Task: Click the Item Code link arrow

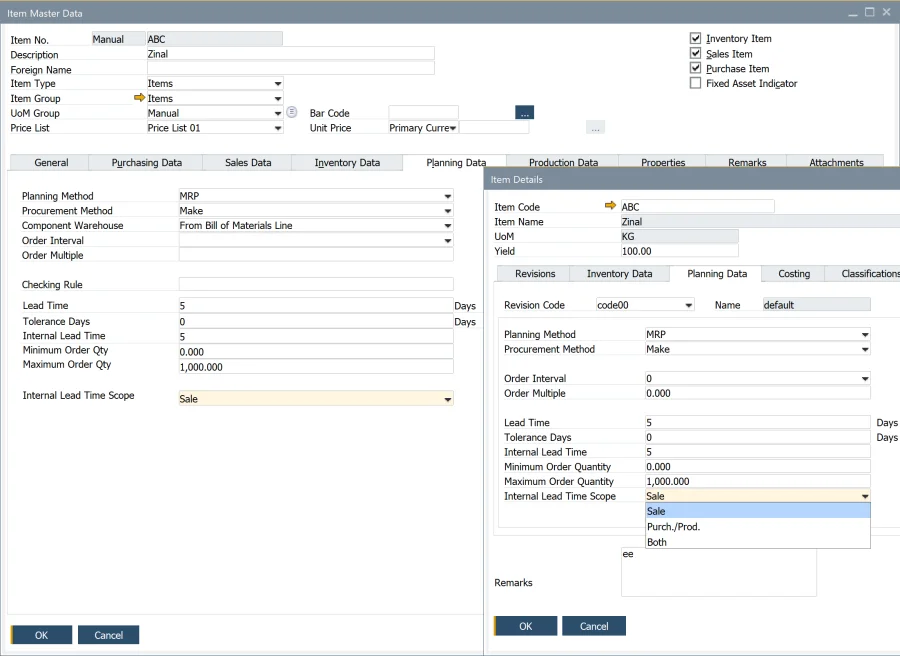Action: pos(610,206)
